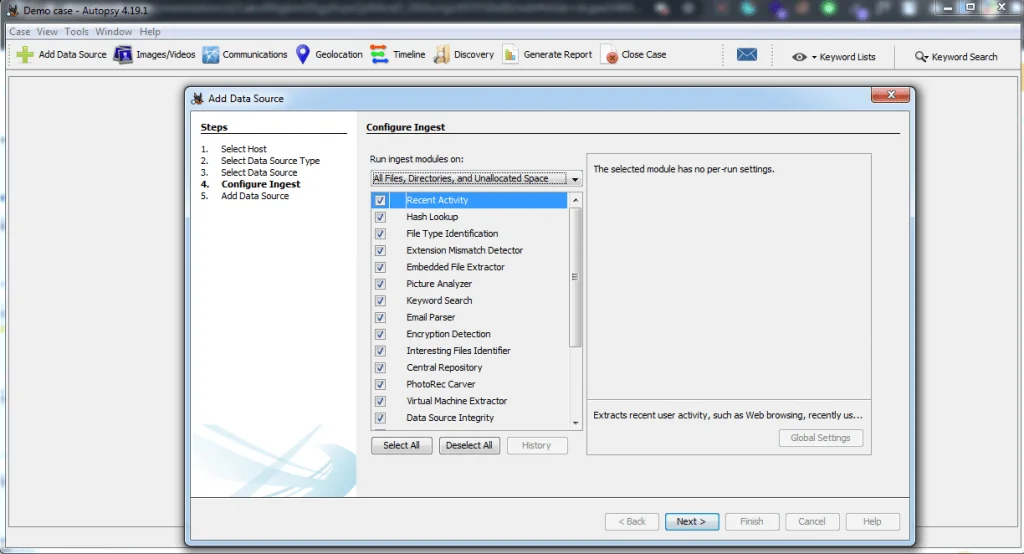Click the module list scroll-down arrow

(575, 423)
